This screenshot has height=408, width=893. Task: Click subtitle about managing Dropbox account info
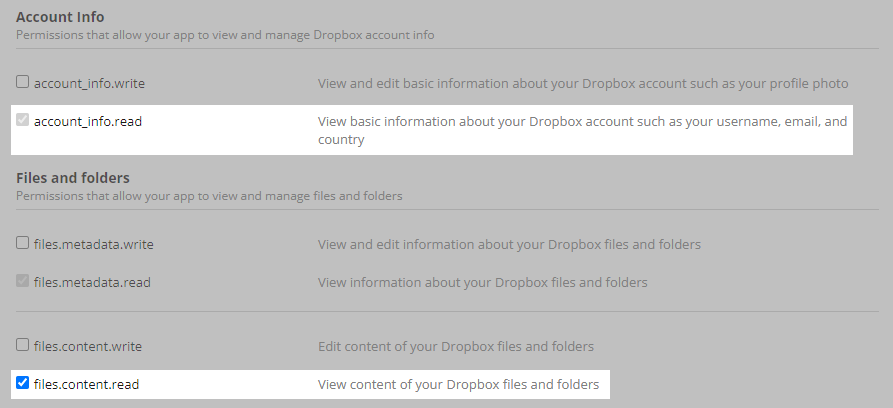[x=225, y=35]
